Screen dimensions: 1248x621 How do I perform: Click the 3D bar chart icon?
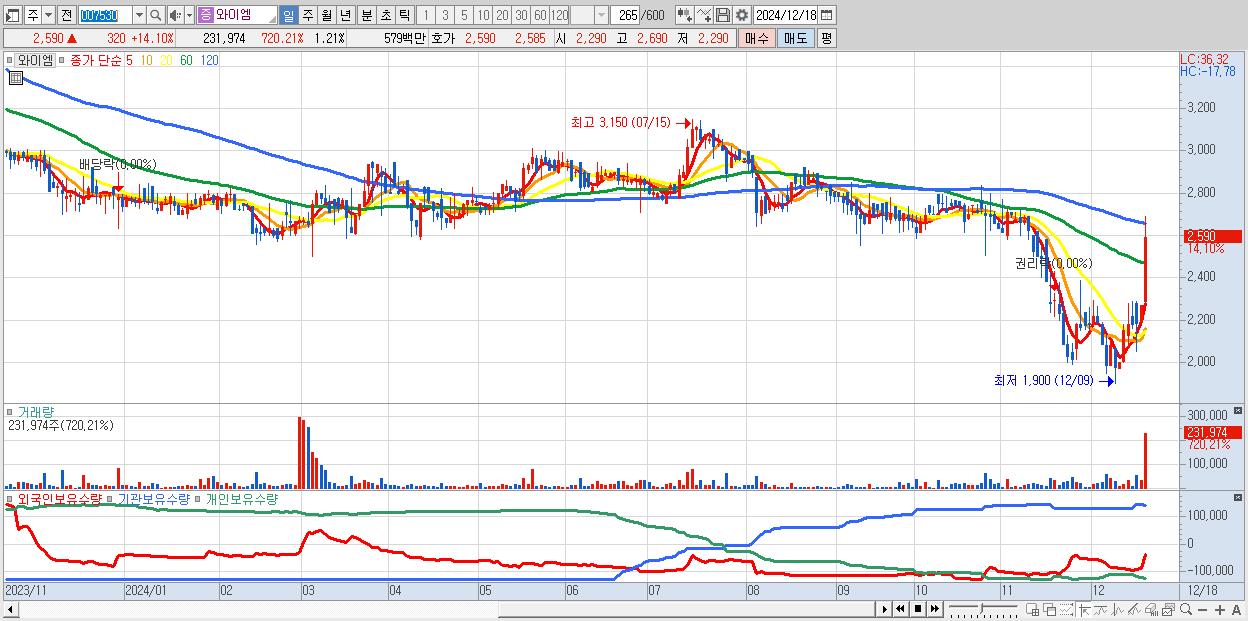click(1151, 610)
